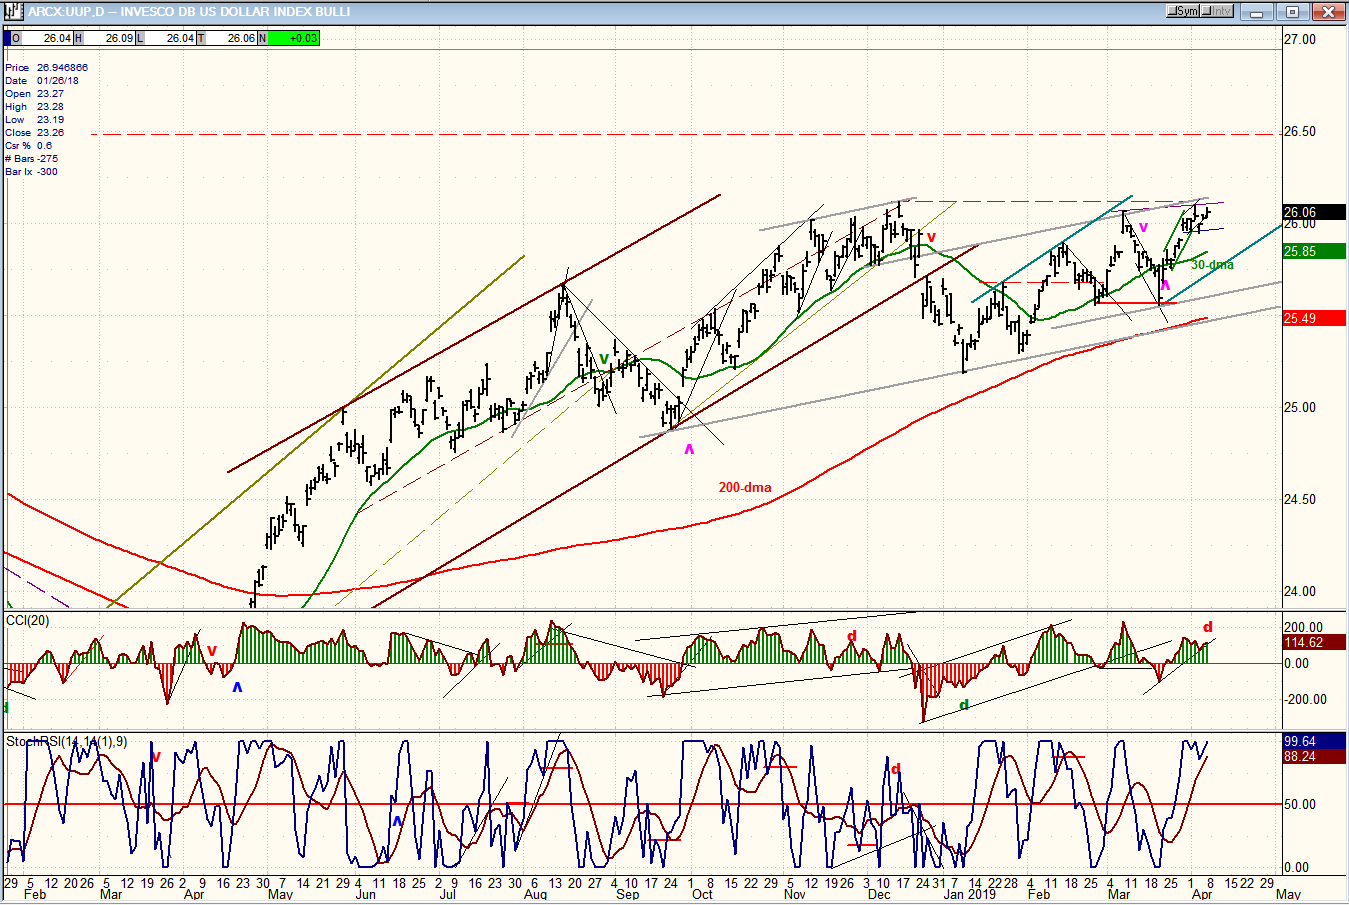The width and height of the screenshot is (1349, 905).
Task: Click the Low price field showing 26.04
Action: pyautogui.click(x=170, y=38)
